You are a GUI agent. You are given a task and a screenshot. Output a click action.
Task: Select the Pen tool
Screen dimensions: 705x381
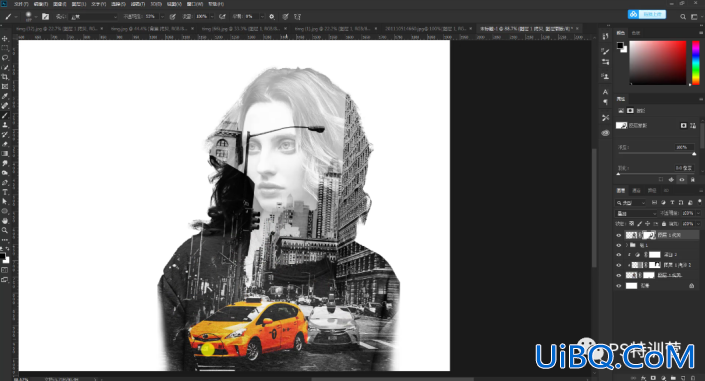(x=5, y=182)
